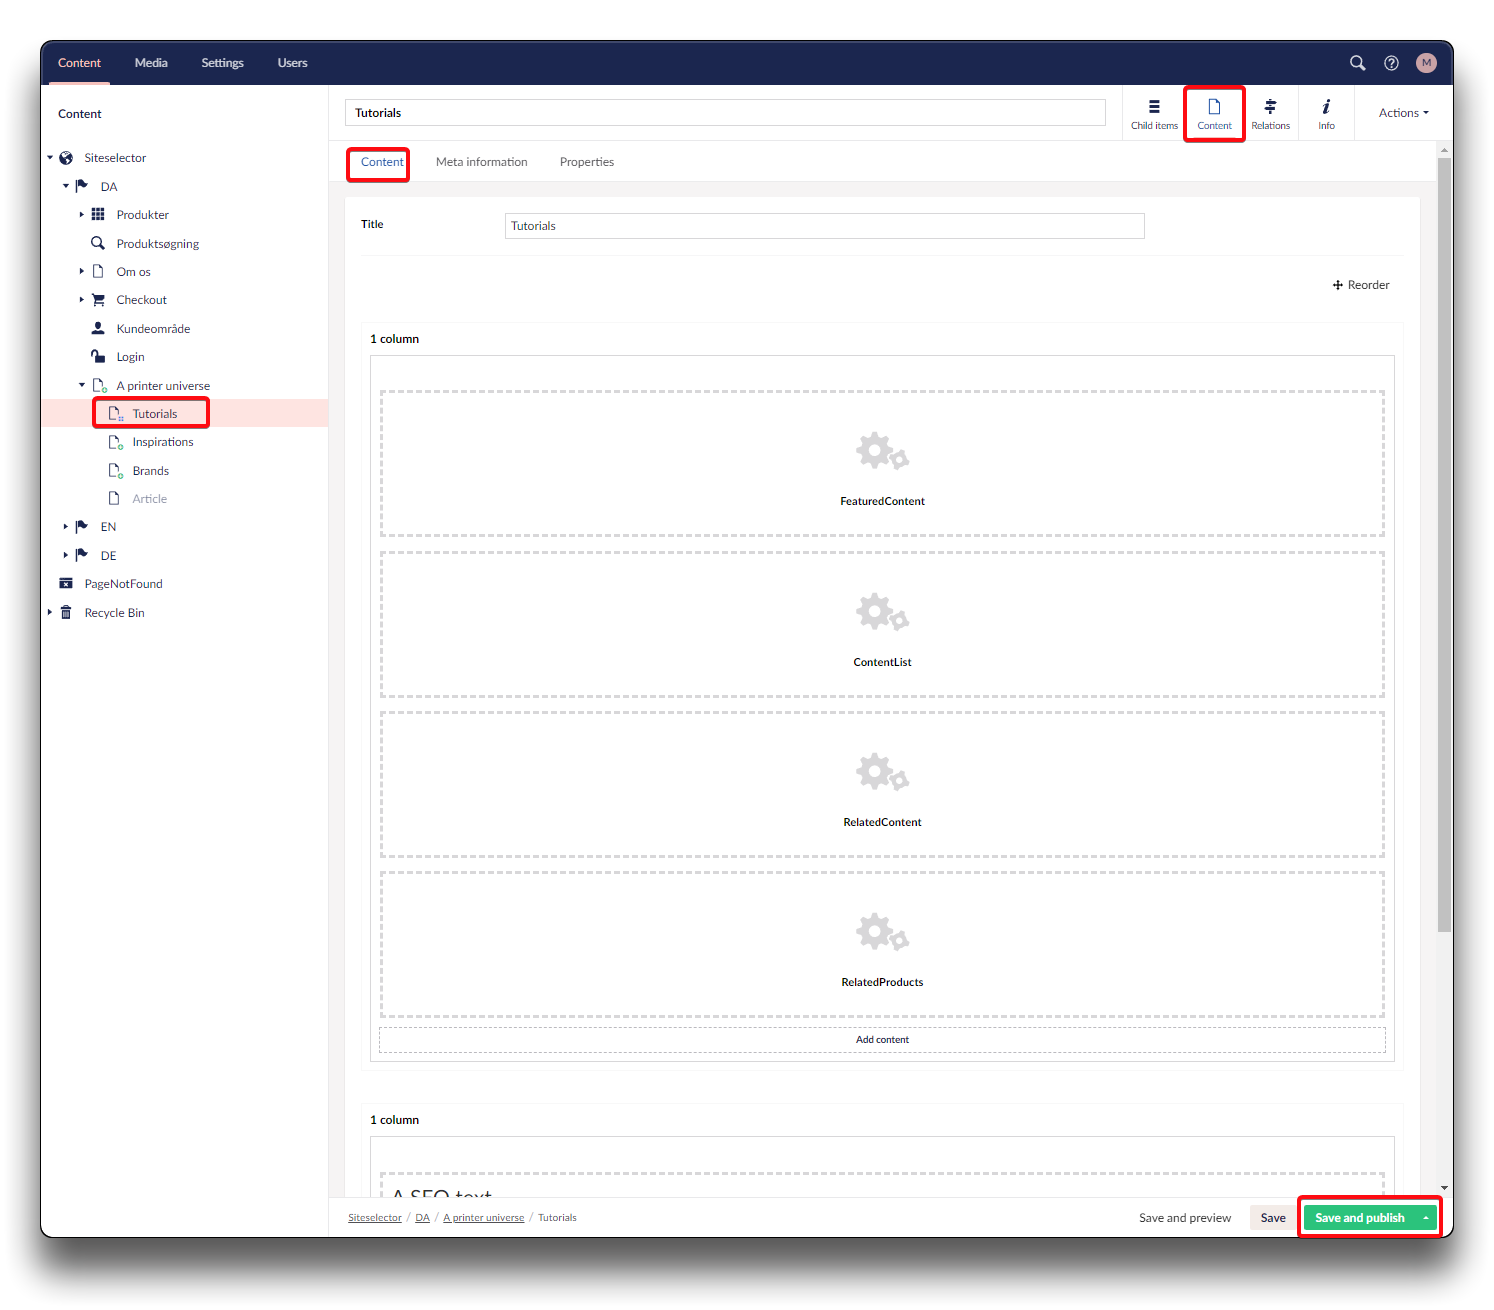Open the search magnifier in top bar
1494x1310 pixels.
tap(1357, 63)
